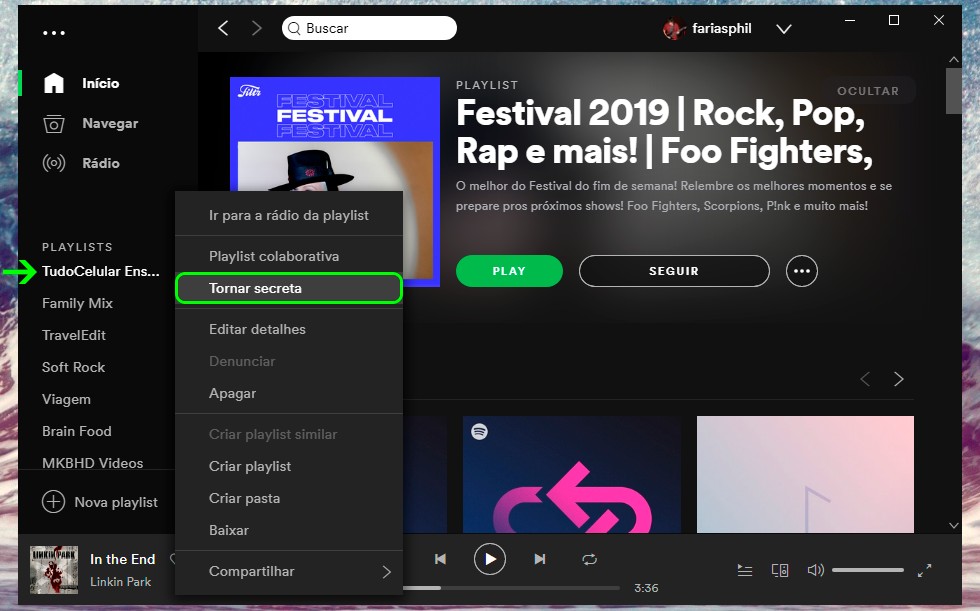Click the Linkin Park album art thumbnail
Viewport: 980px width, 611px height.
[54, 570]
